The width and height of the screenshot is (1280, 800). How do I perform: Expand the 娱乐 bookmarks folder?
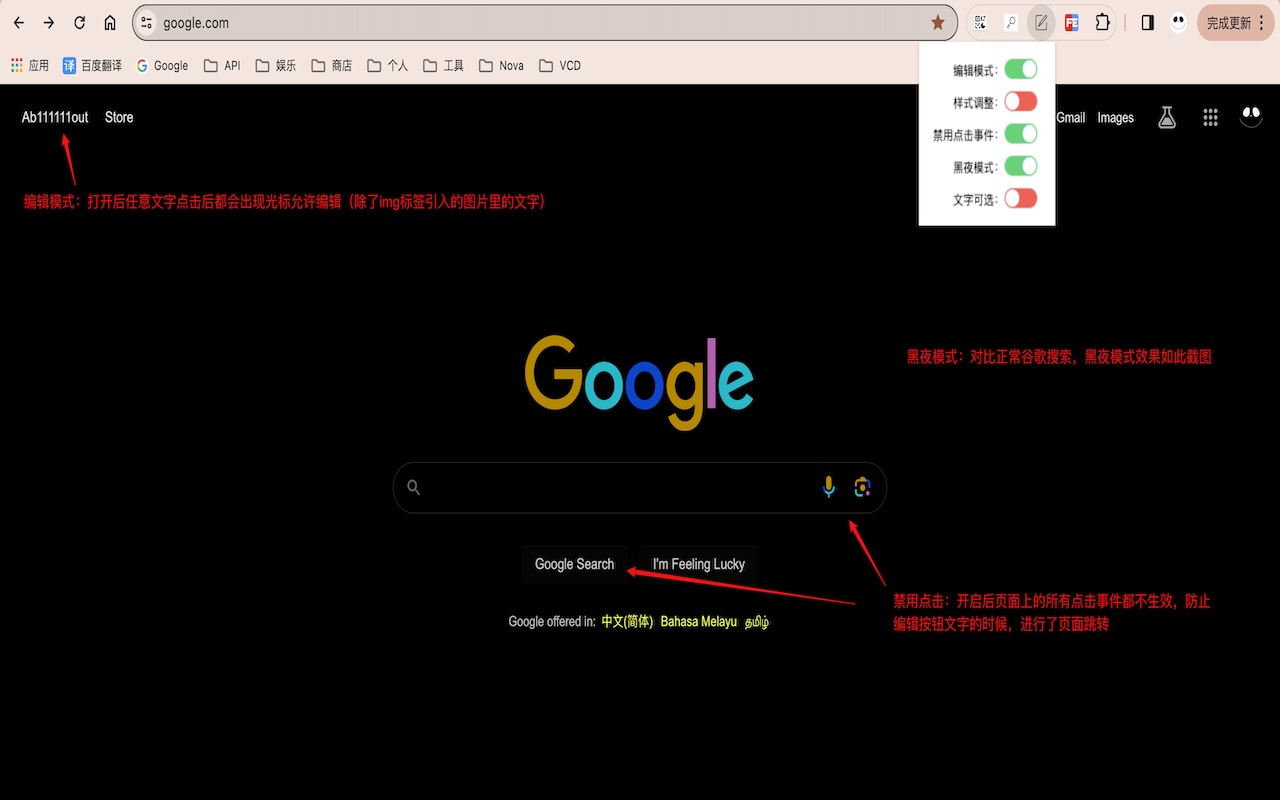(276, 65)
